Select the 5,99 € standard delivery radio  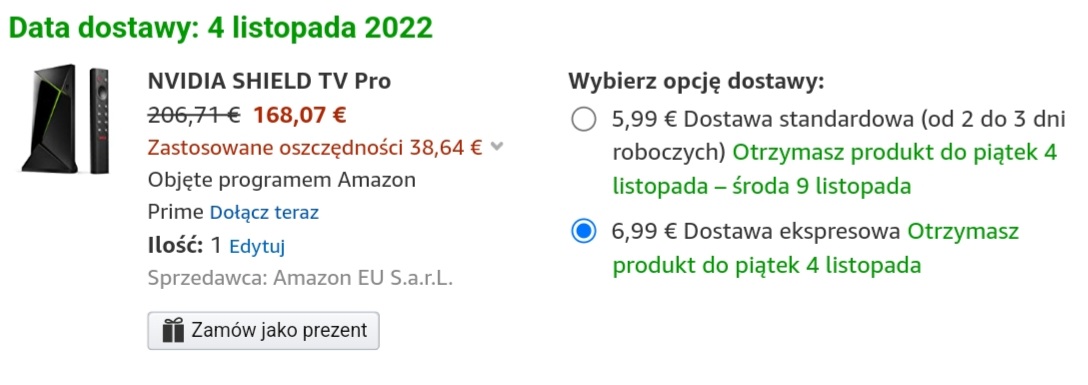[584, 119]
